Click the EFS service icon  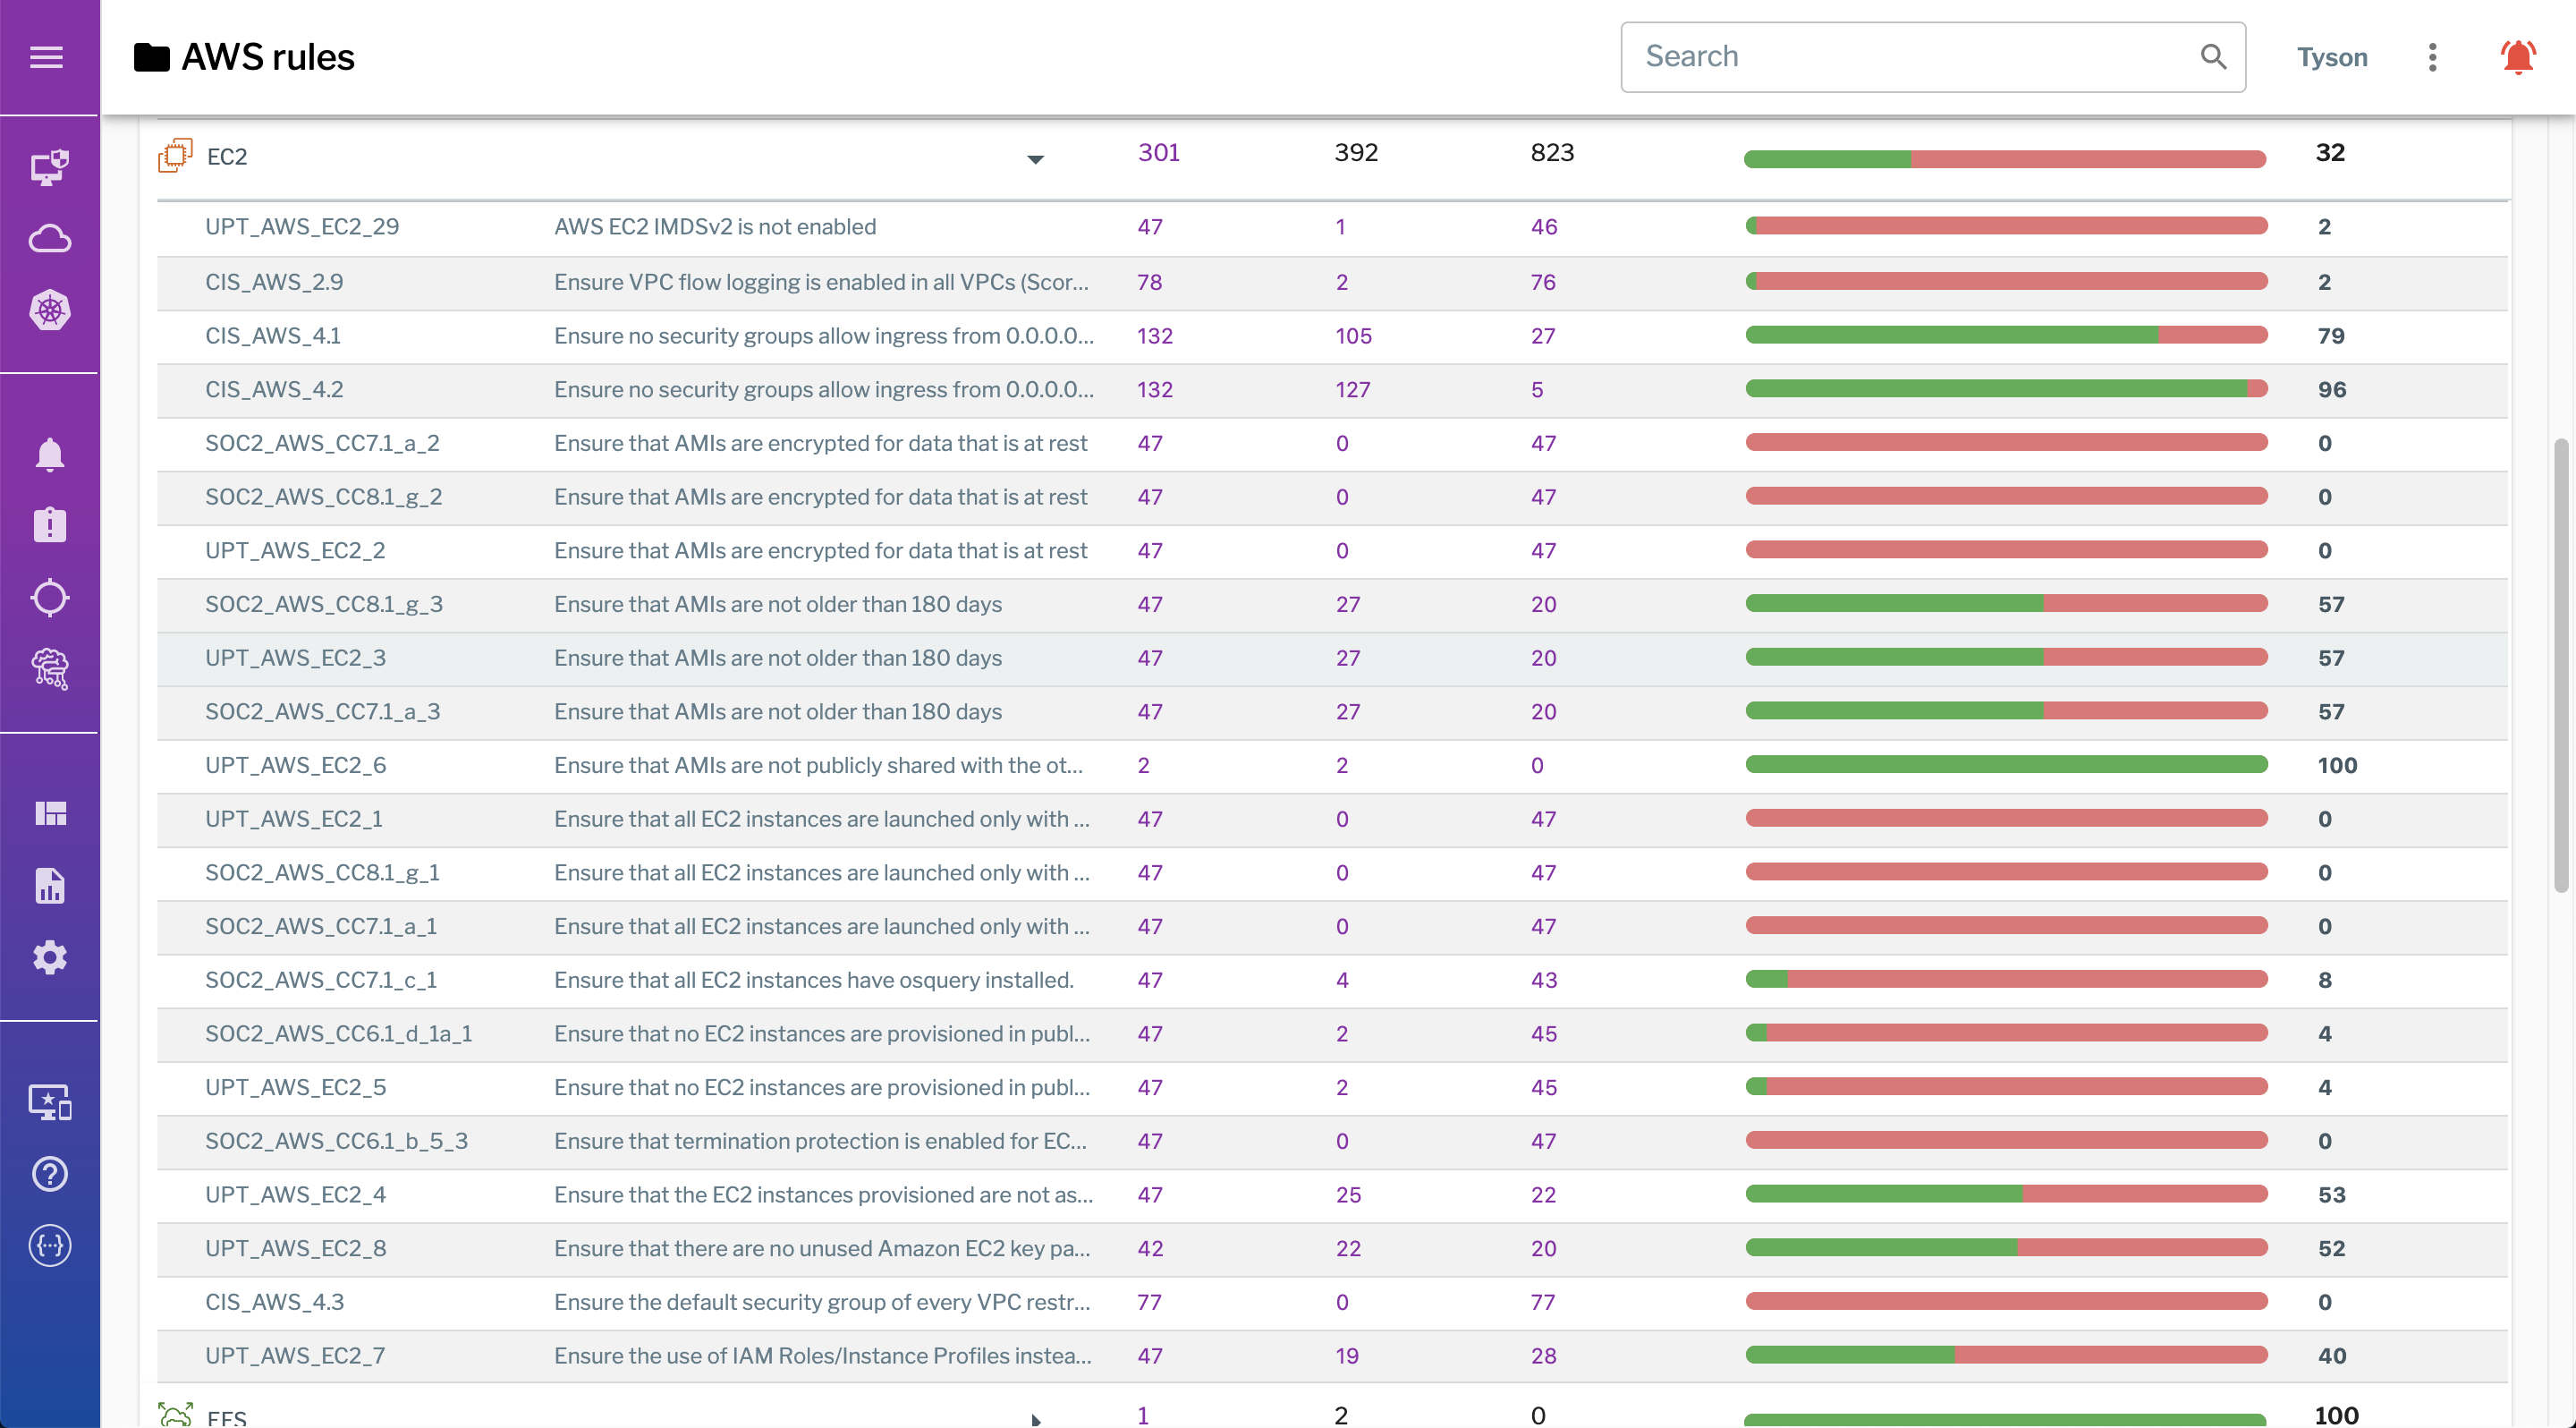click(175, 1414)
